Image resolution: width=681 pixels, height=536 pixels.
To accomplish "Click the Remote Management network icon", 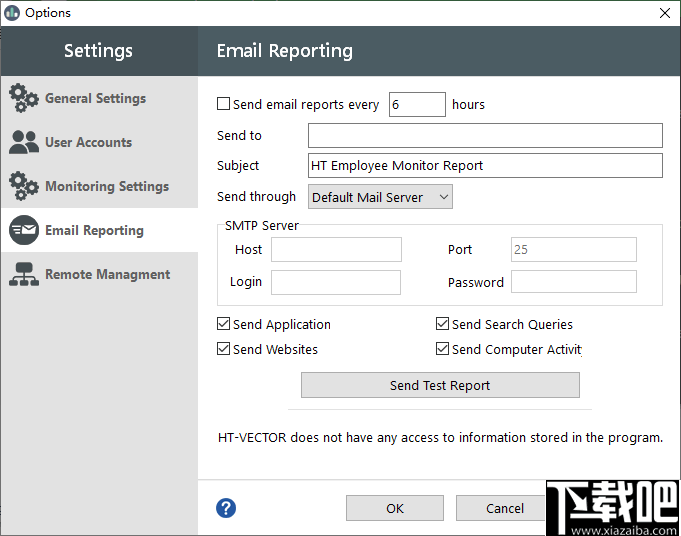I will (24, 275).
